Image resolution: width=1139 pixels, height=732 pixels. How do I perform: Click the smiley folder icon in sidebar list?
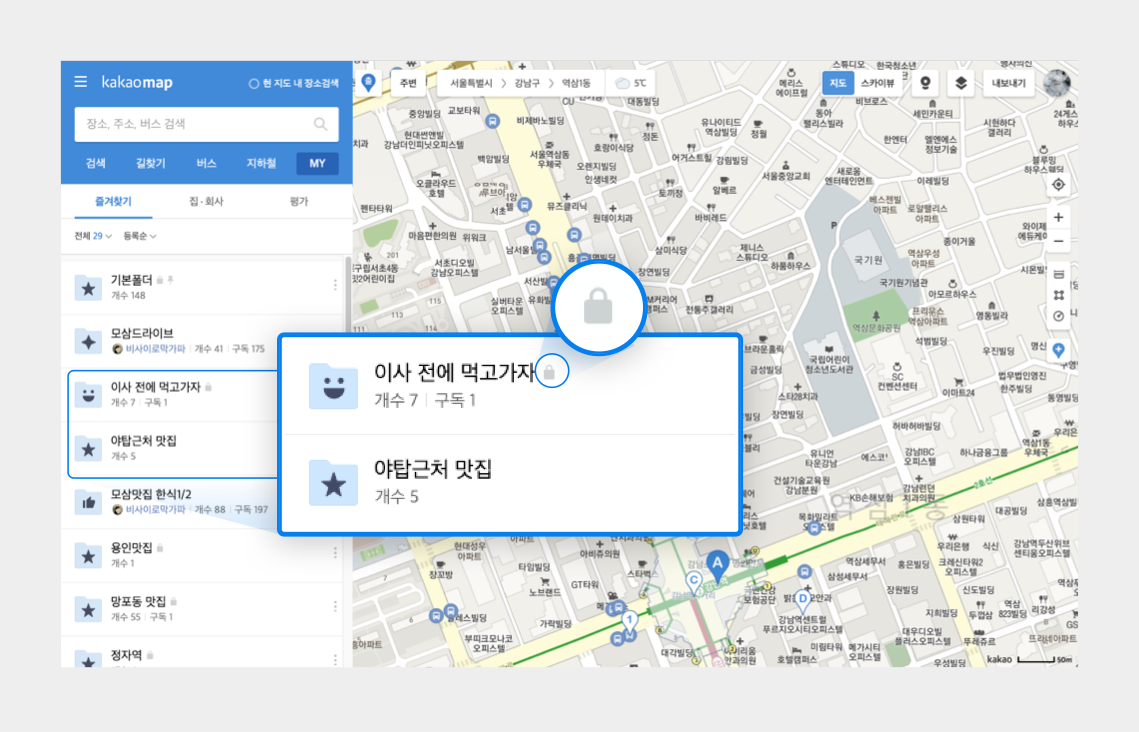point(88,395)
